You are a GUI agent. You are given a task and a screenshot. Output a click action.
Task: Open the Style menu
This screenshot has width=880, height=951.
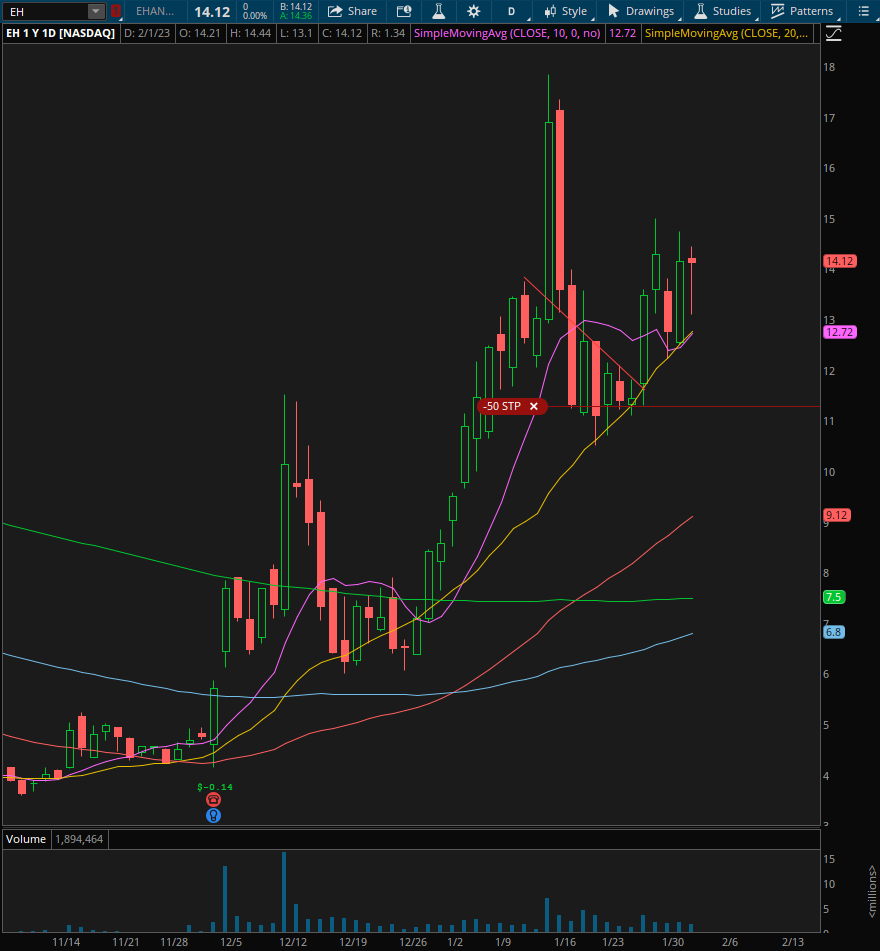pyautogui.click(x=565, y=11)
